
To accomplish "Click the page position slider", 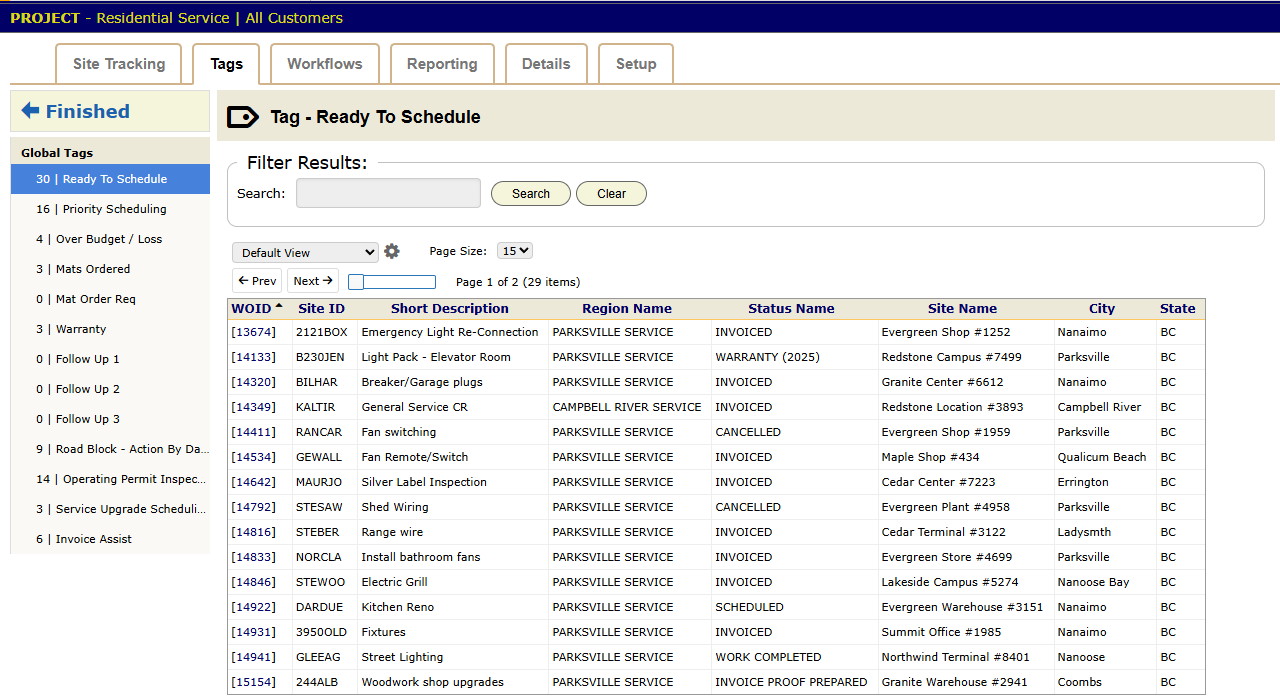I will 392,282.
